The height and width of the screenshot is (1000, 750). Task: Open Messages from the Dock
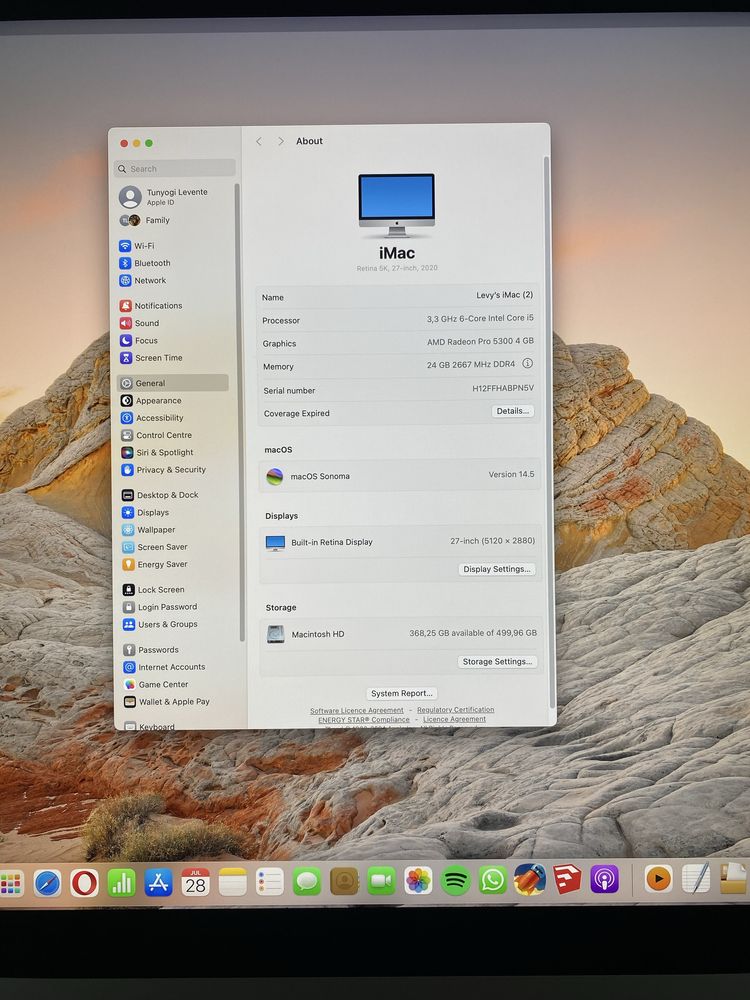click(x=307, y=882)
